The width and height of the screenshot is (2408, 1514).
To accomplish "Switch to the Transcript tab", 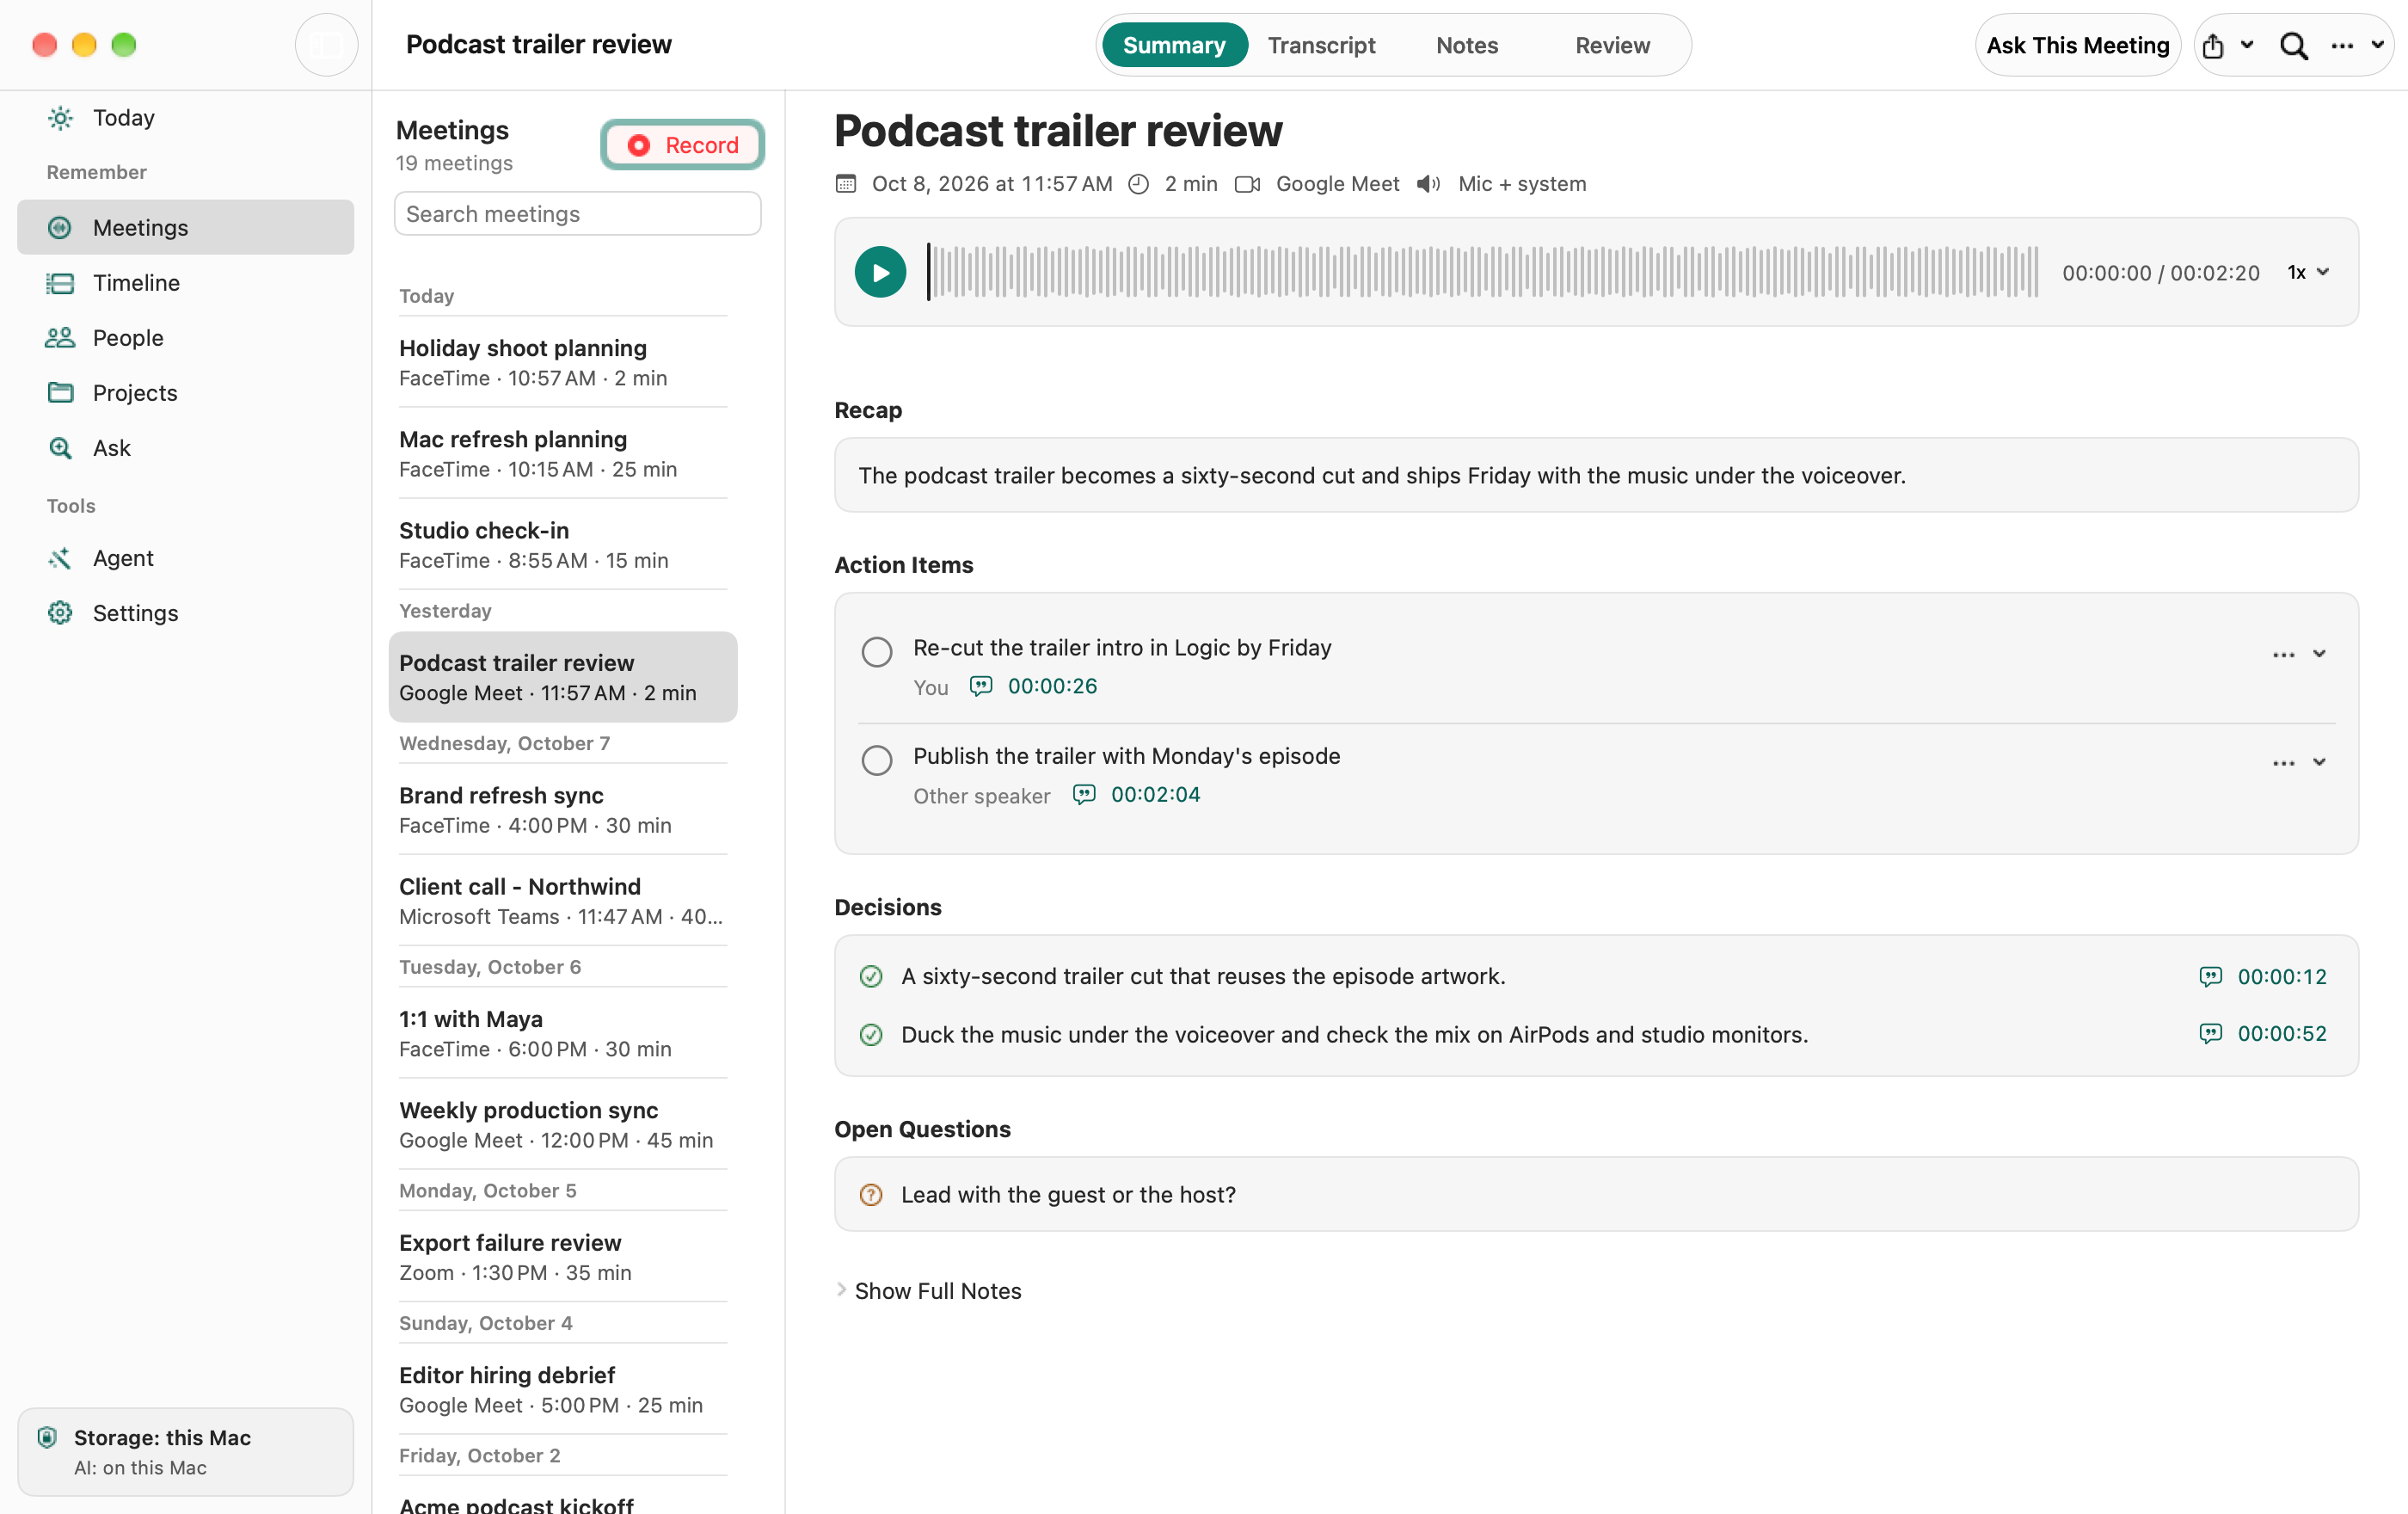I will pyautogui.click(x=1321, y=45).
